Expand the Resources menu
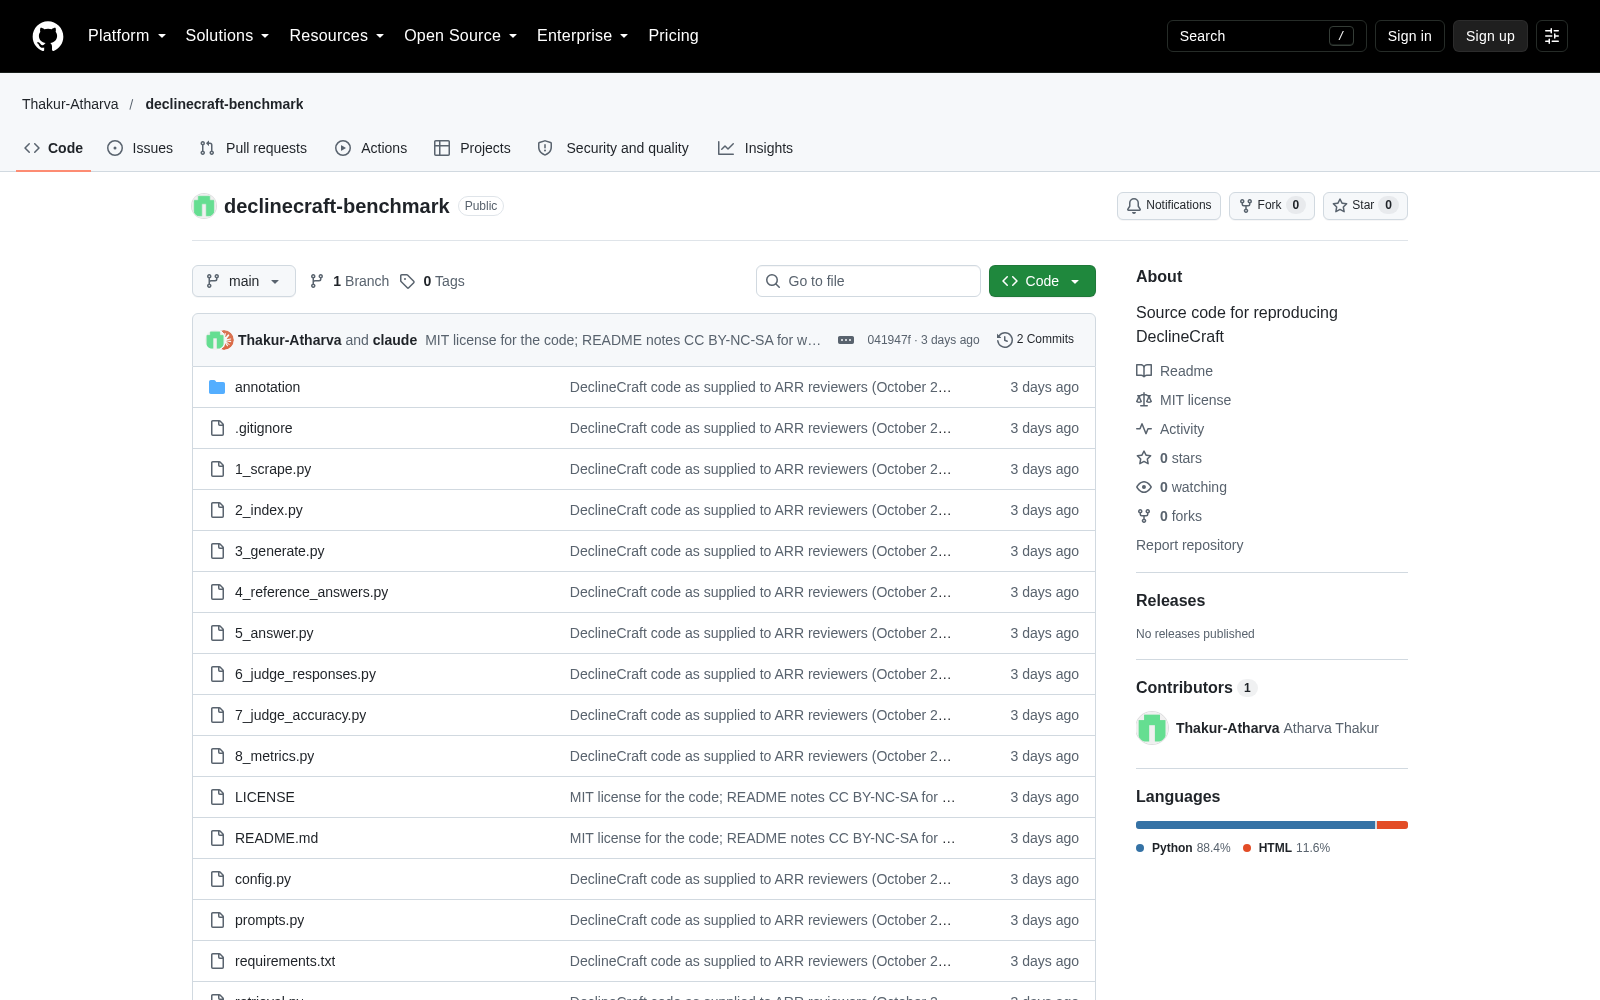This screenshot has width=1600, height=1000. 336,36
